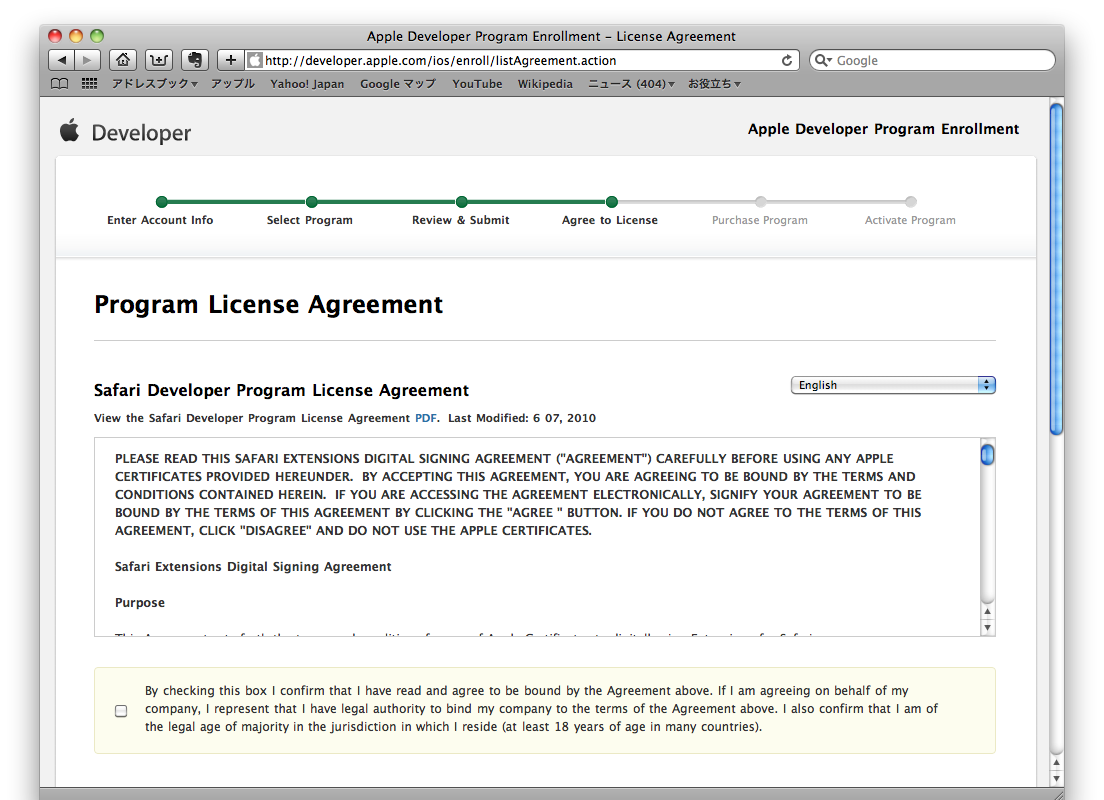Screen dimensions: 1104x800
Task: Expand the ニュース (404) bookmark folder
Action: pyautogui.click(x=630, y=84)
